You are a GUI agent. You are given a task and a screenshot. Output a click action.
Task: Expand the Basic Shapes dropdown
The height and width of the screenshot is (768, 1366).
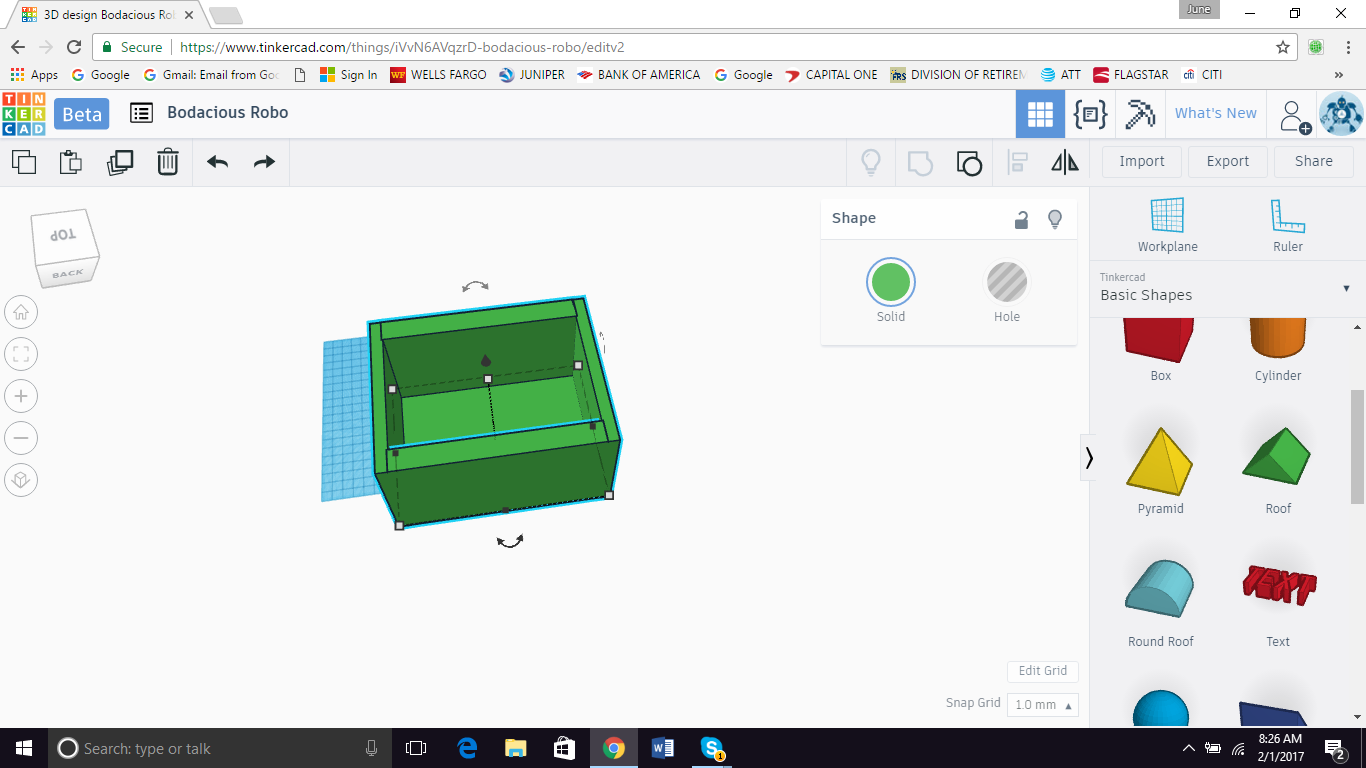coord(1346,289)
